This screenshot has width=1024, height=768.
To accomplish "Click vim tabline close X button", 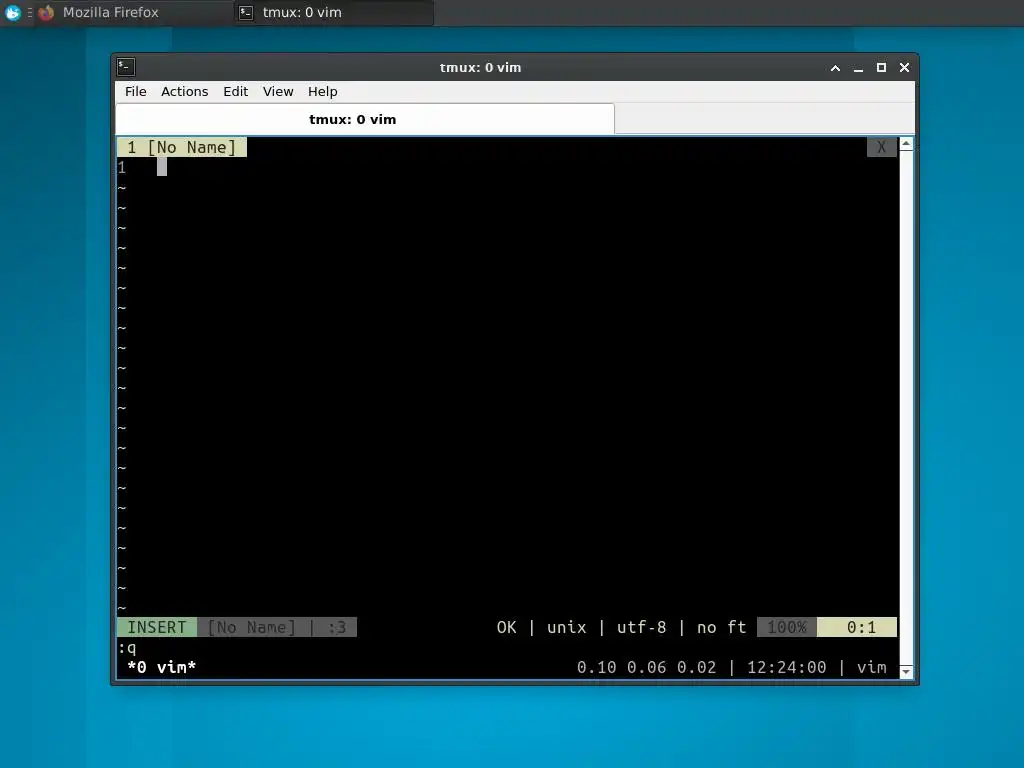I will click(x=881, y=147).
